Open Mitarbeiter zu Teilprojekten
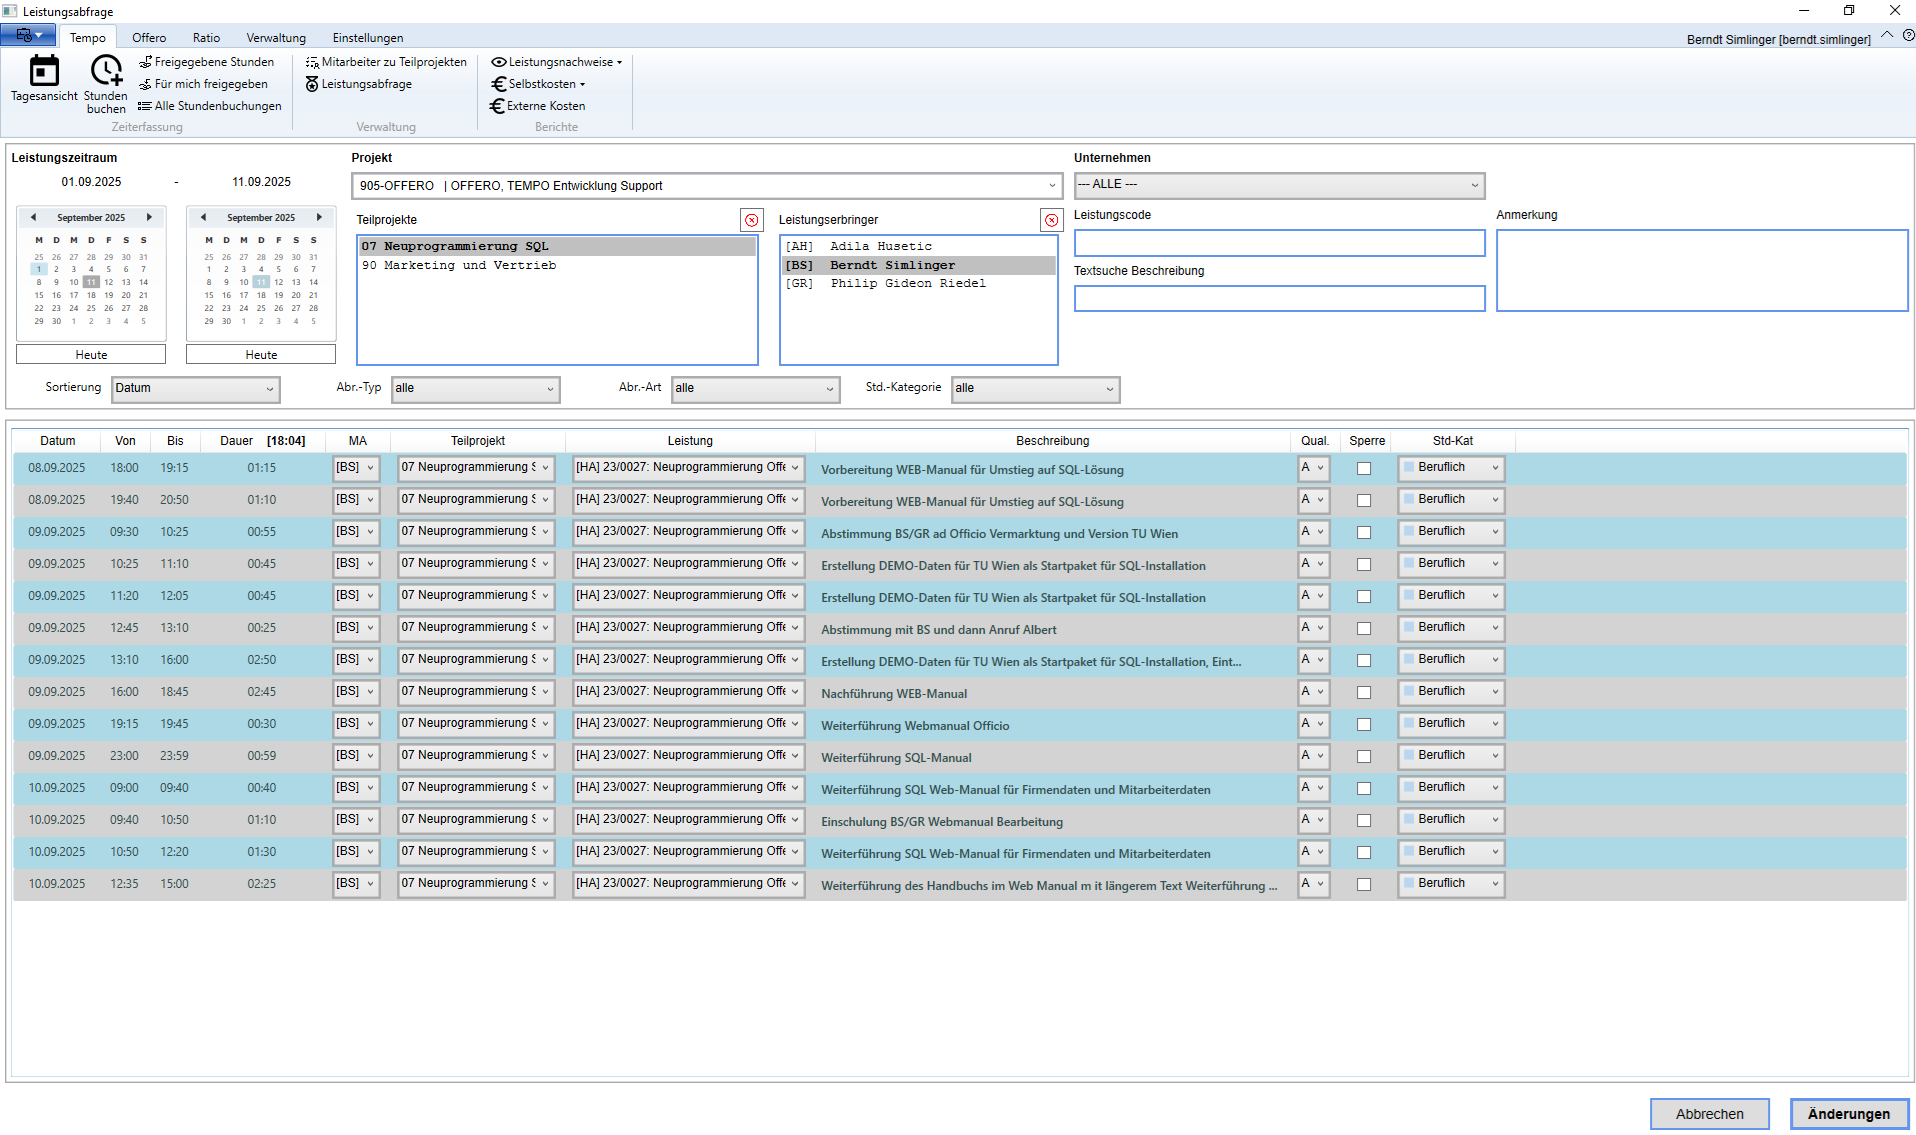Image resolution: width=1916 pixels, height=1135 pixels. click(386, 62)
